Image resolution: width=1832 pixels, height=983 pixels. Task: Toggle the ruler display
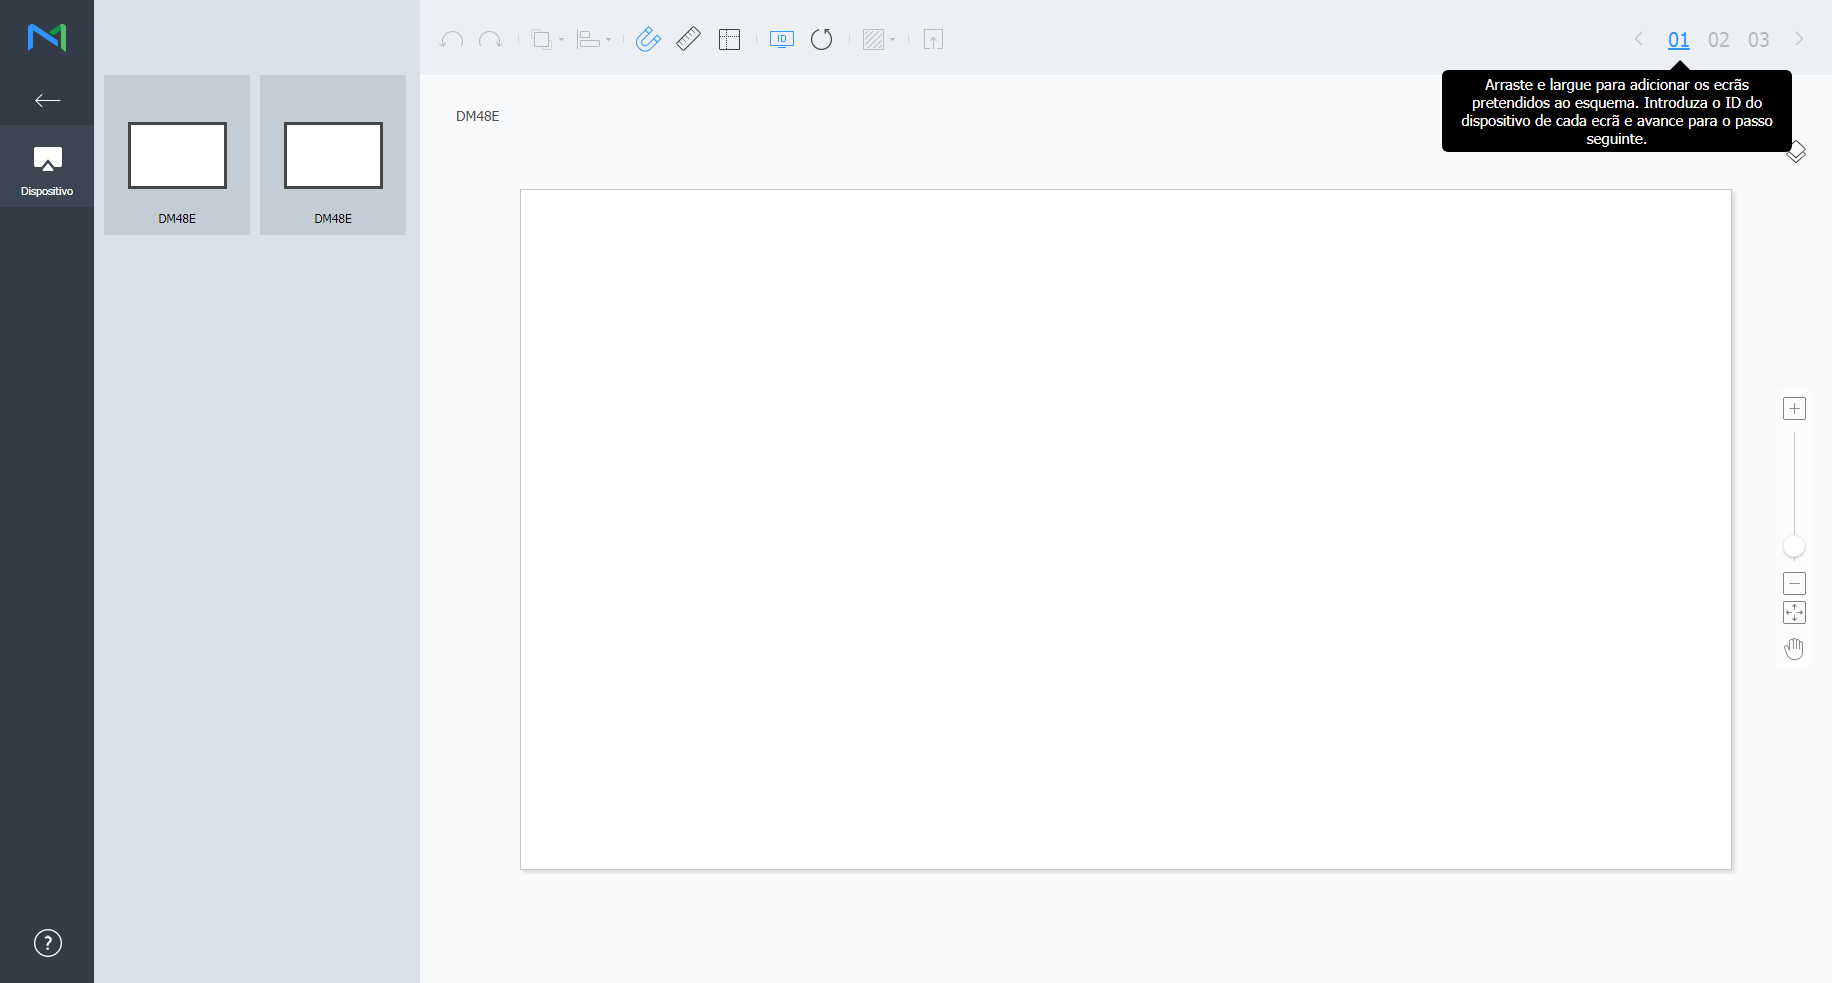point(688,40)
